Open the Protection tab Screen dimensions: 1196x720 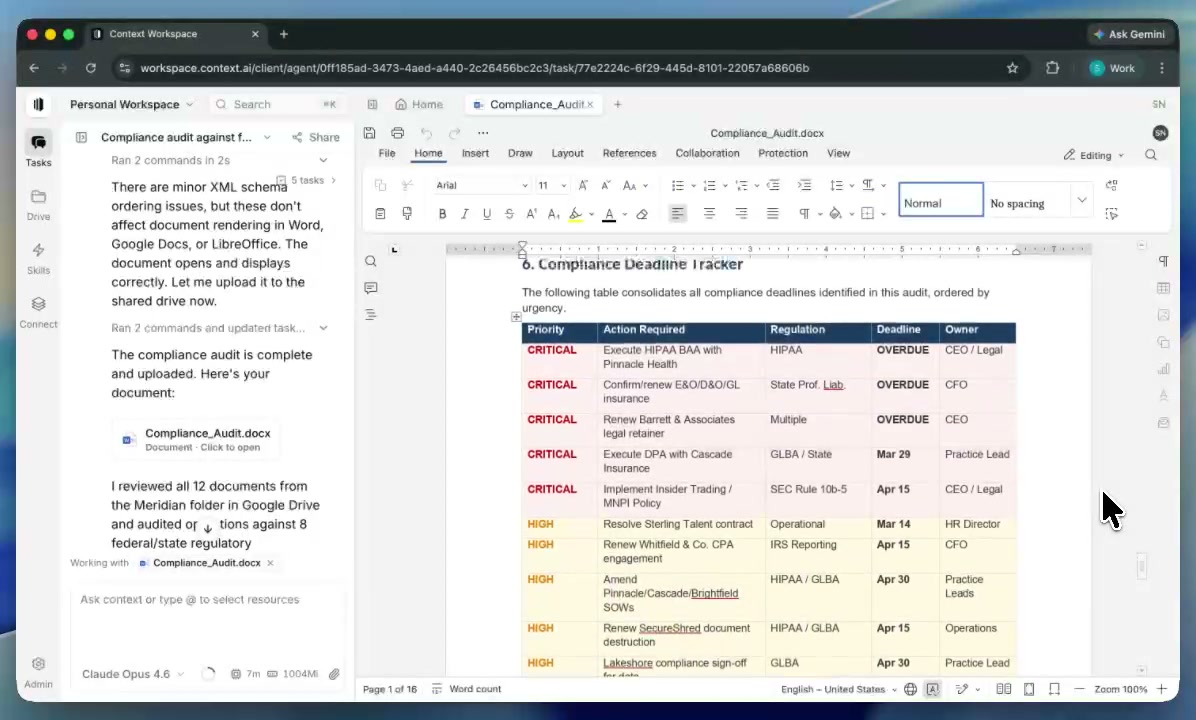(x=783, y=153)
